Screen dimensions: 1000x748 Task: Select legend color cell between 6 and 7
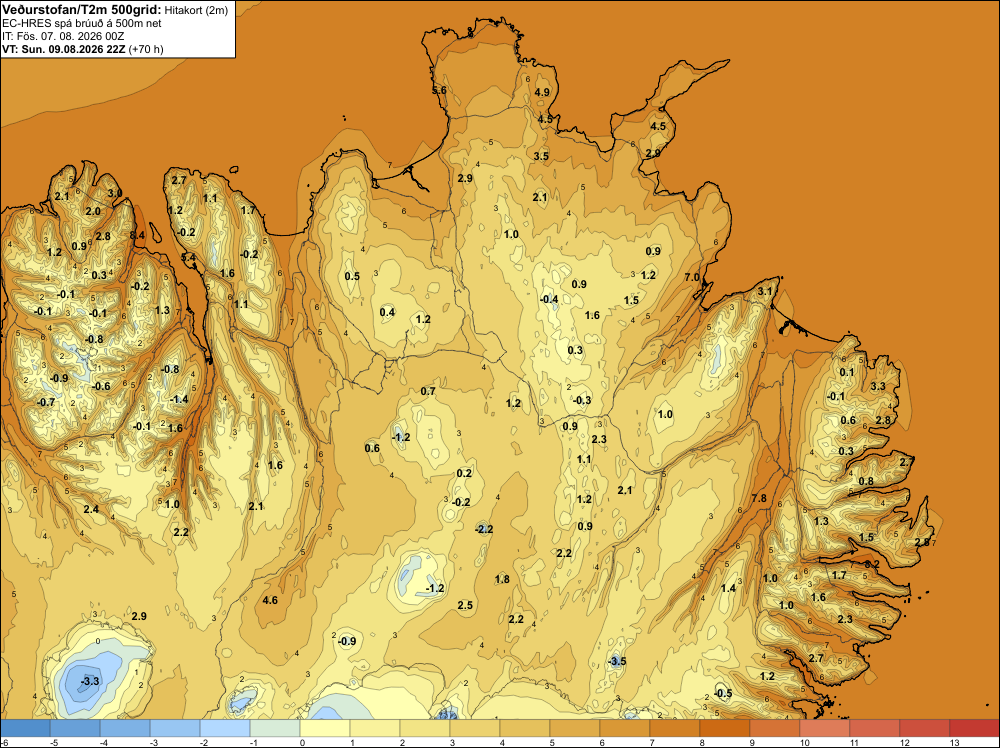[625, 728]
